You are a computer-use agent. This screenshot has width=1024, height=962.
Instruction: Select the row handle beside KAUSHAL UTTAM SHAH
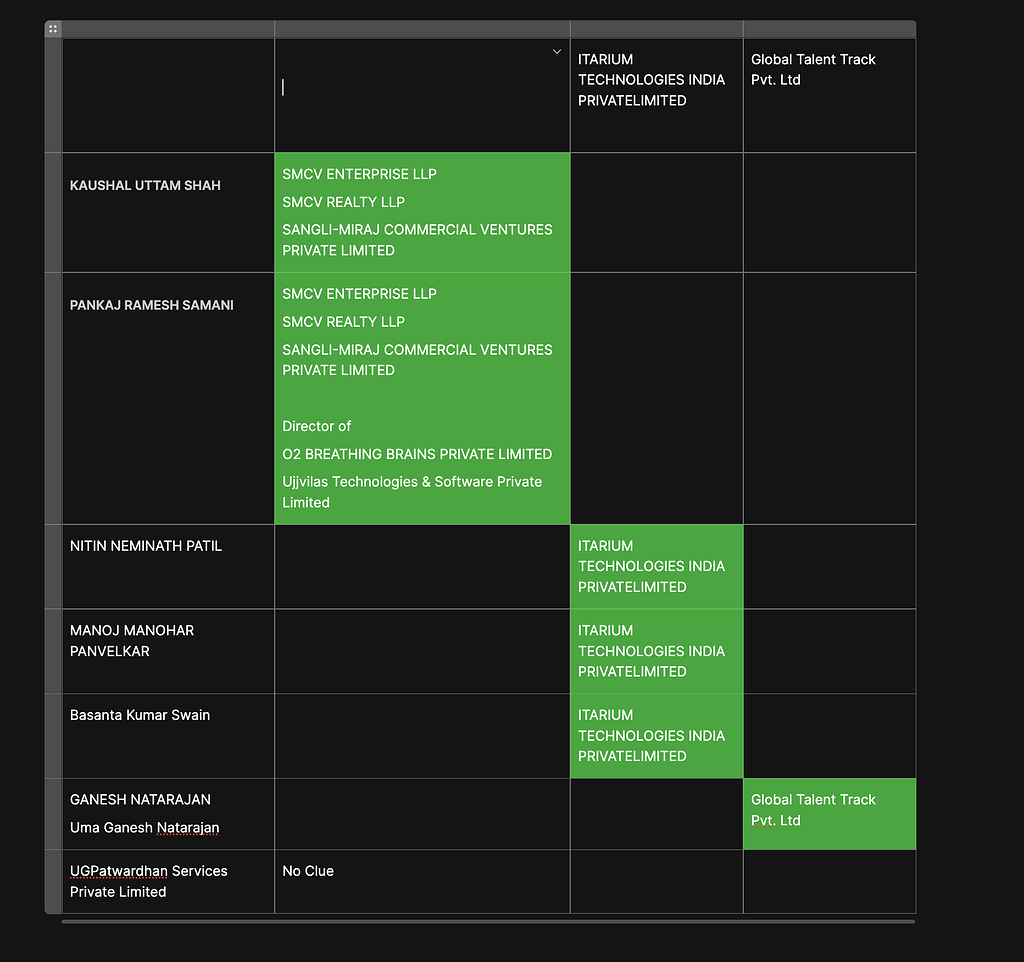click(53, 212)
